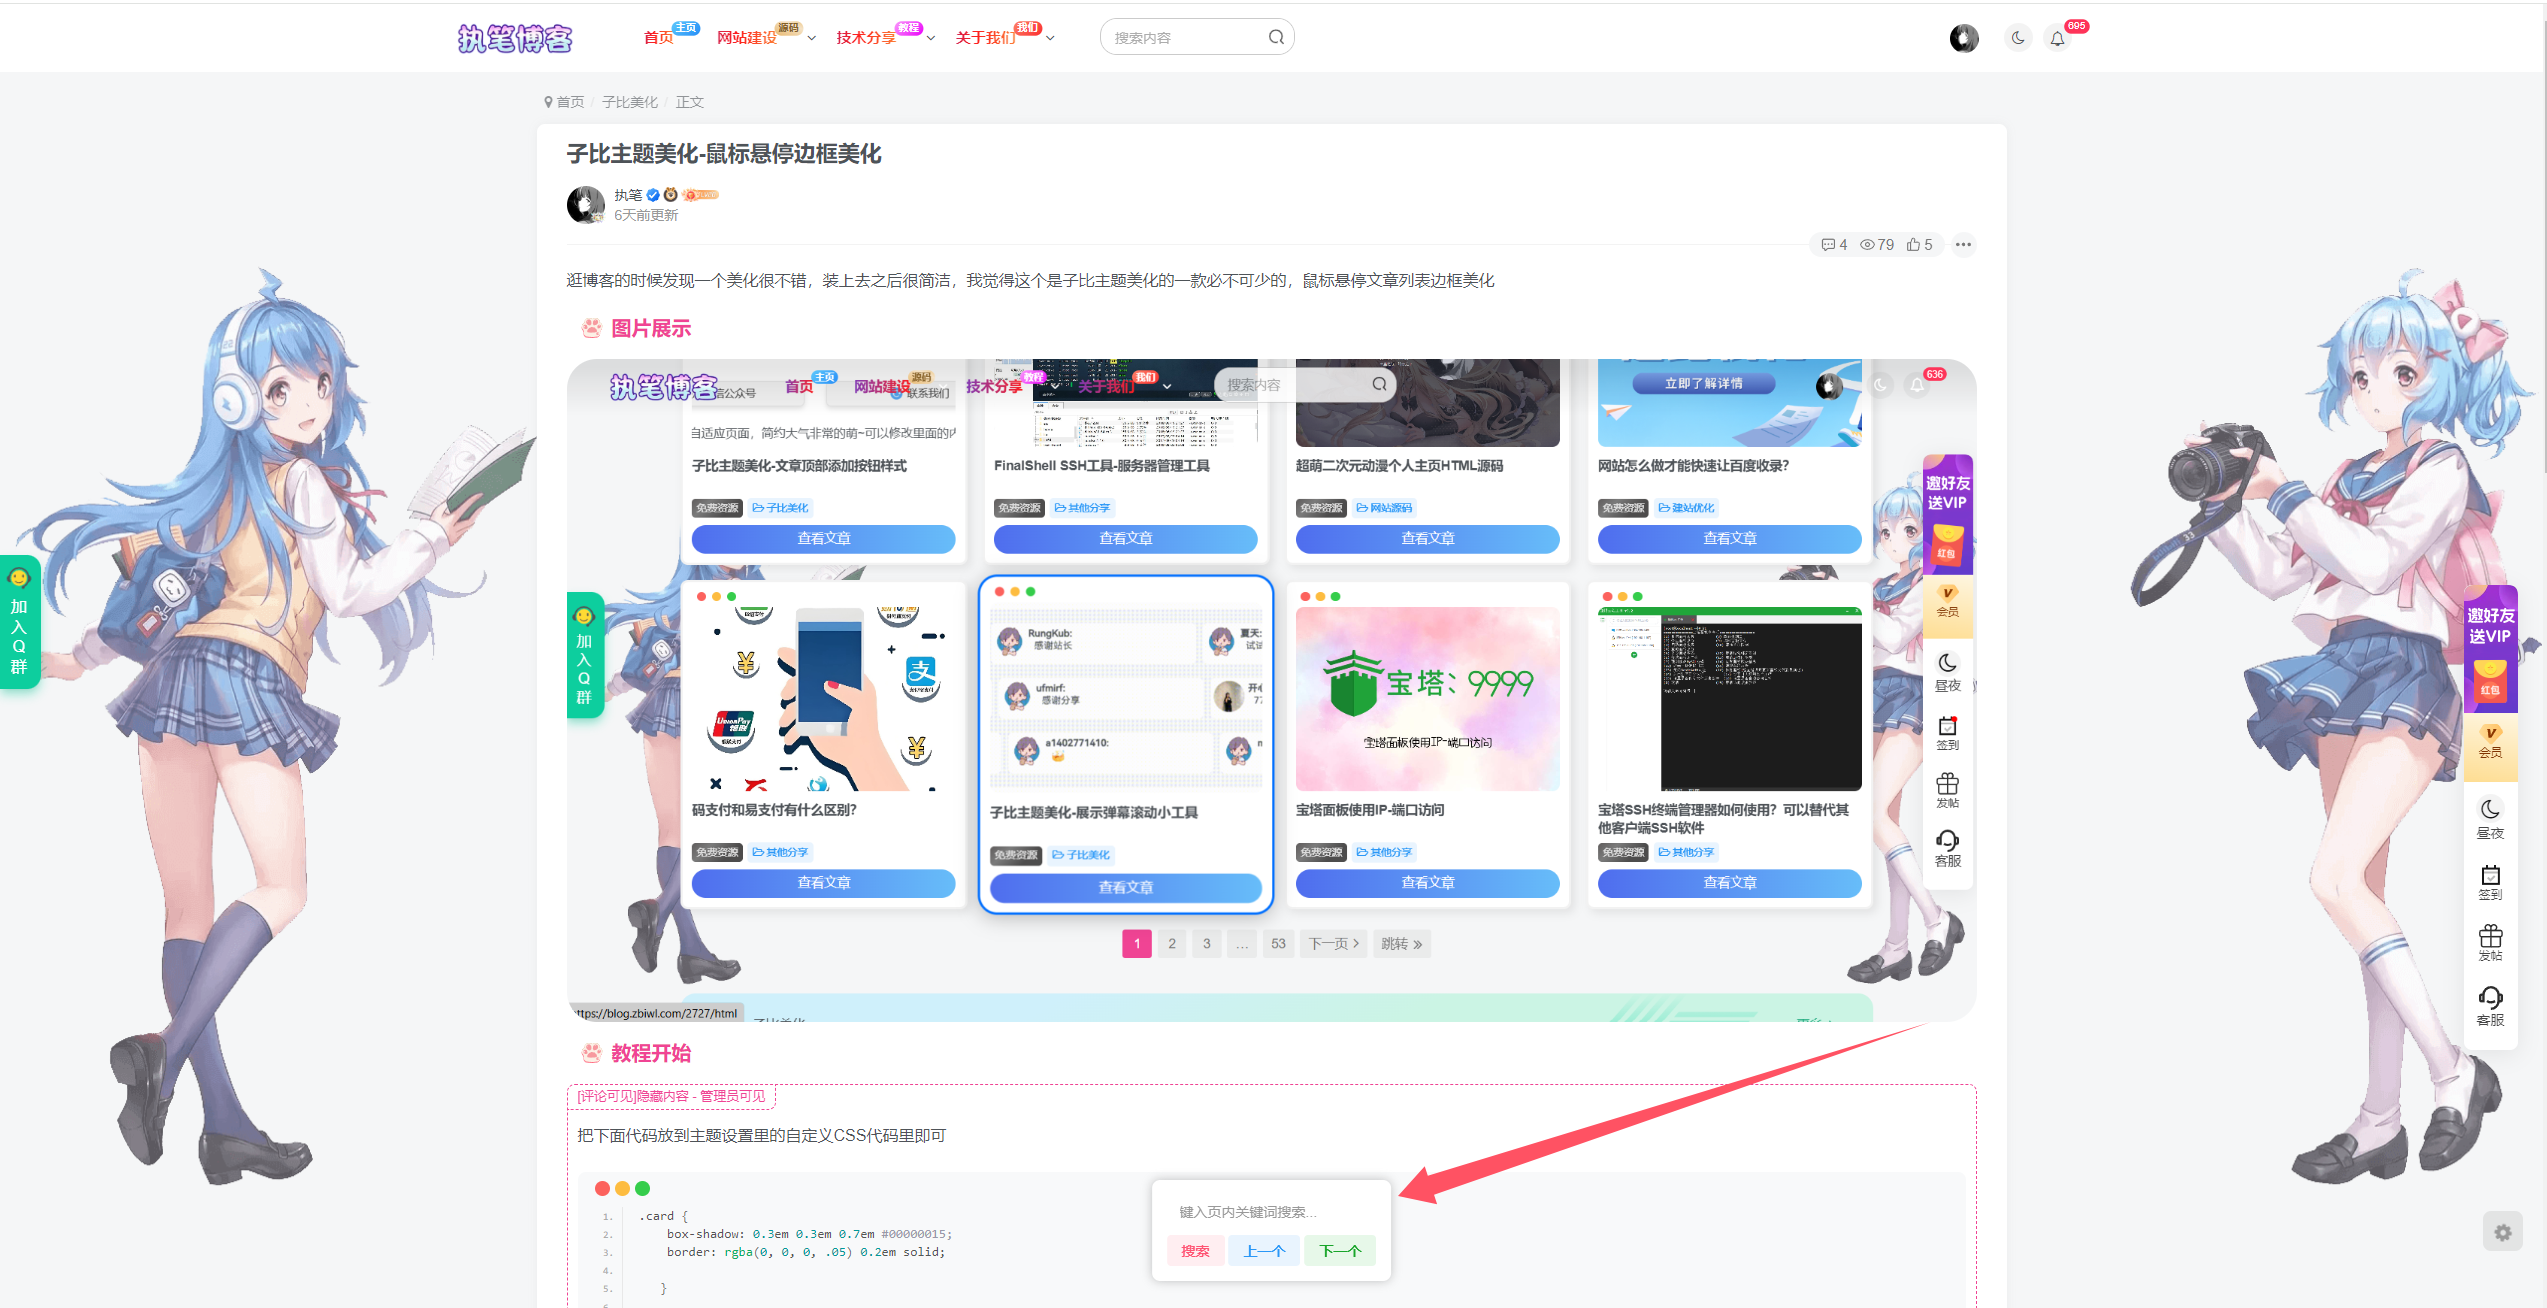The height and width of the screenshot is (1308, 2547).
Task: Open the user avatar in header
Action: tap(1964, 38)
